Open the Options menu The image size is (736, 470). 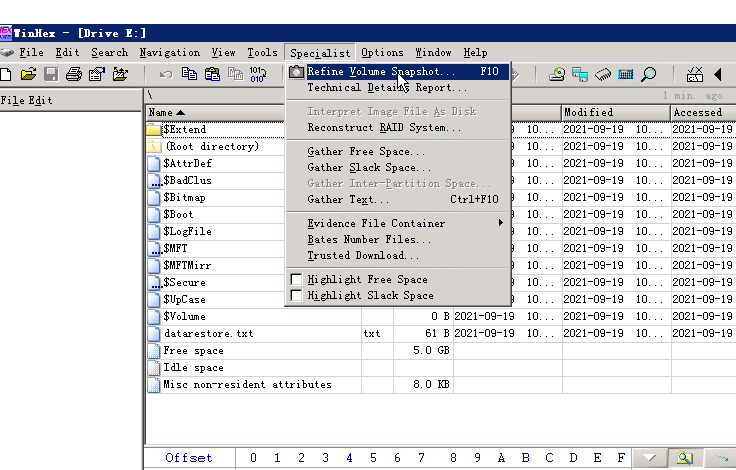click(382, 53)
